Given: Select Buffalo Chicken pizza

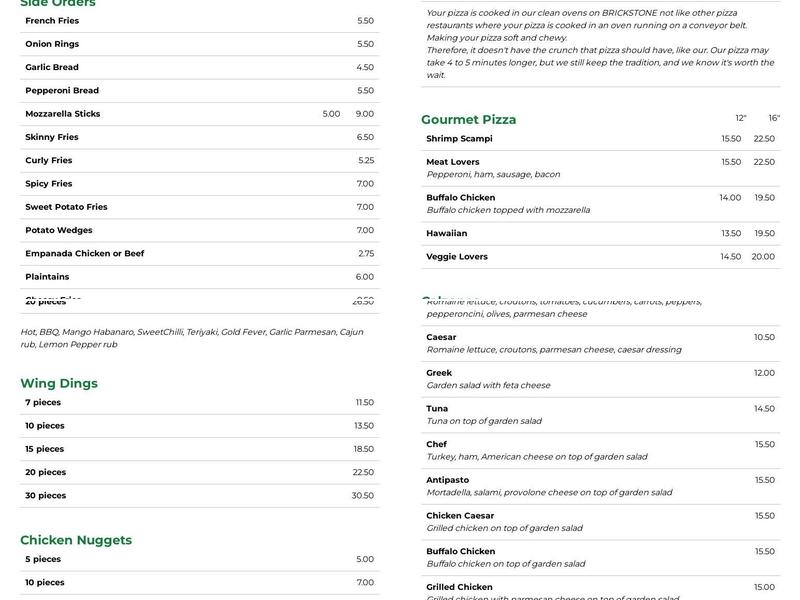Looking at the screenshot, I should coord(461,198).
